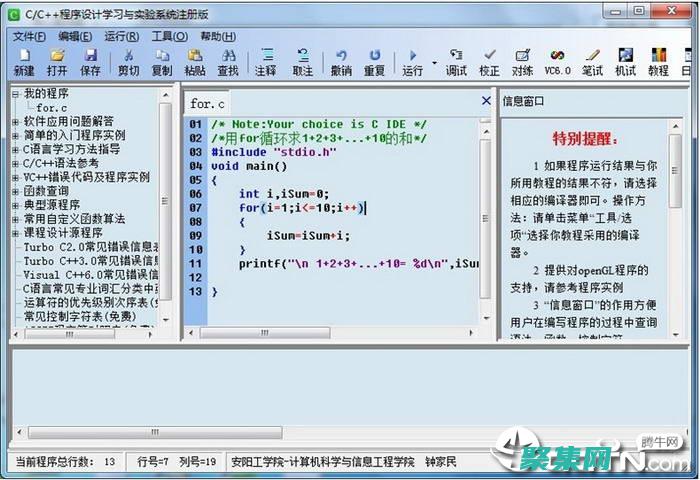The height and width of the screenshot is (480, 700).
Task: Click the 运行 (Run) play icon
Action: tap(413, 56)
